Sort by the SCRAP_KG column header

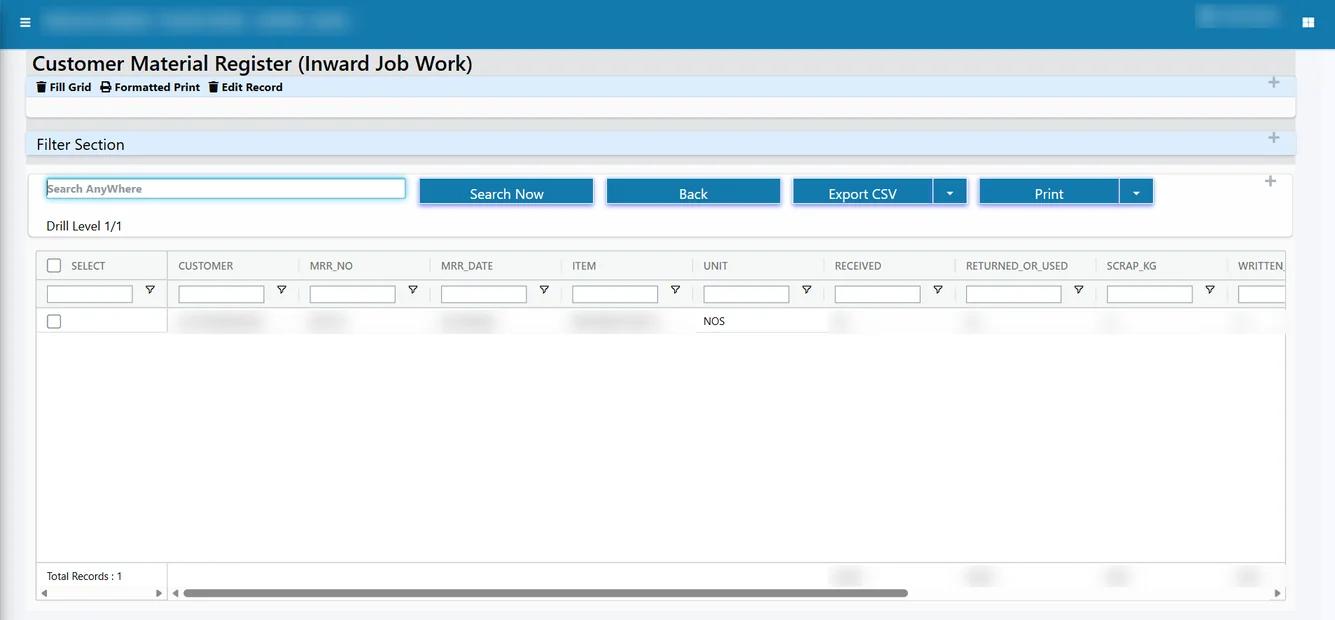click(x=1132, y=266)
